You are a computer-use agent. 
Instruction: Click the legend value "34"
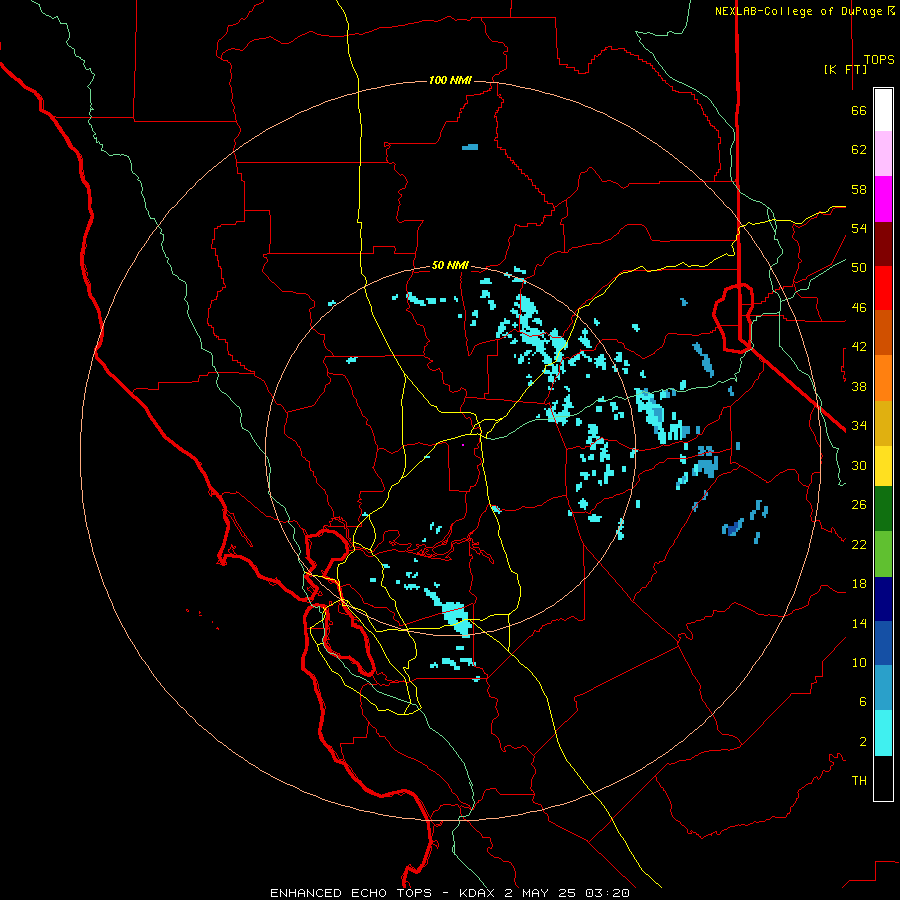click(859, 426)
